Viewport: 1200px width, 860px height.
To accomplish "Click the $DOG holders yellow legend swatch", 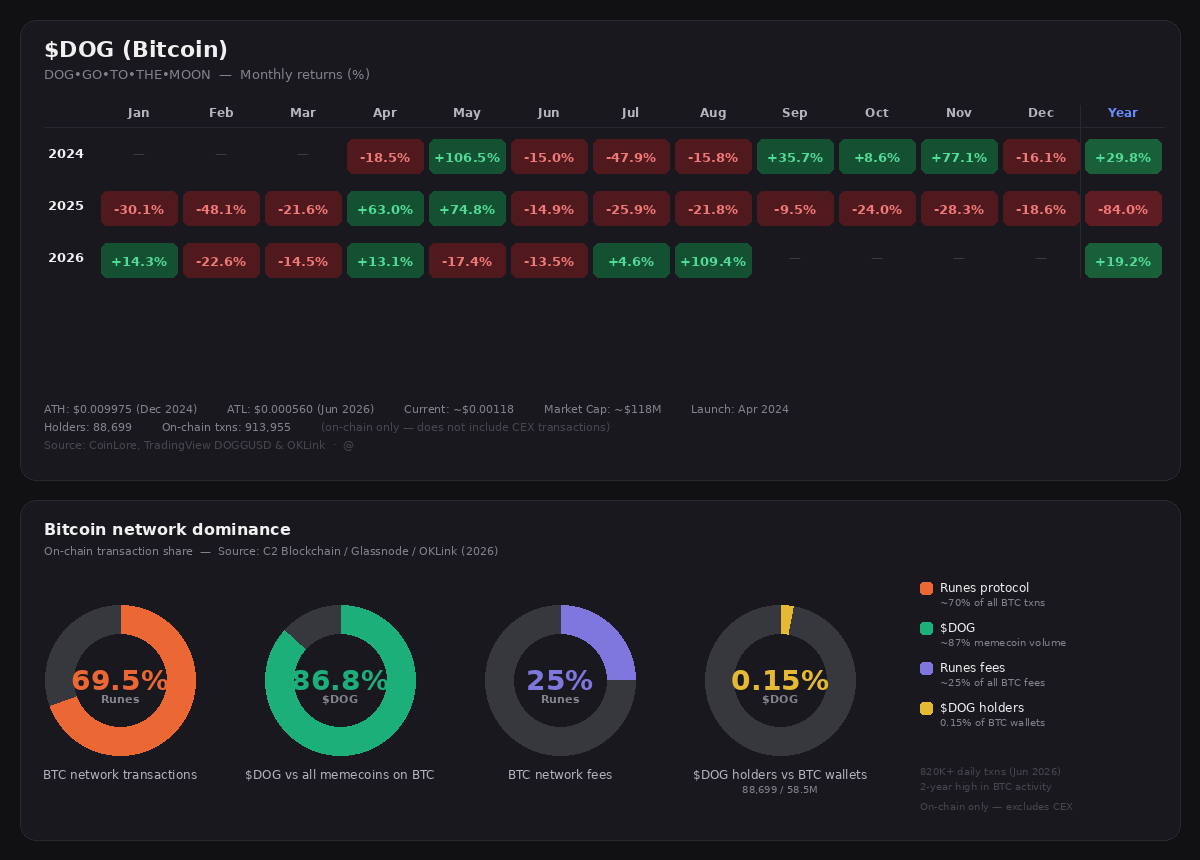I will point(926,708).
